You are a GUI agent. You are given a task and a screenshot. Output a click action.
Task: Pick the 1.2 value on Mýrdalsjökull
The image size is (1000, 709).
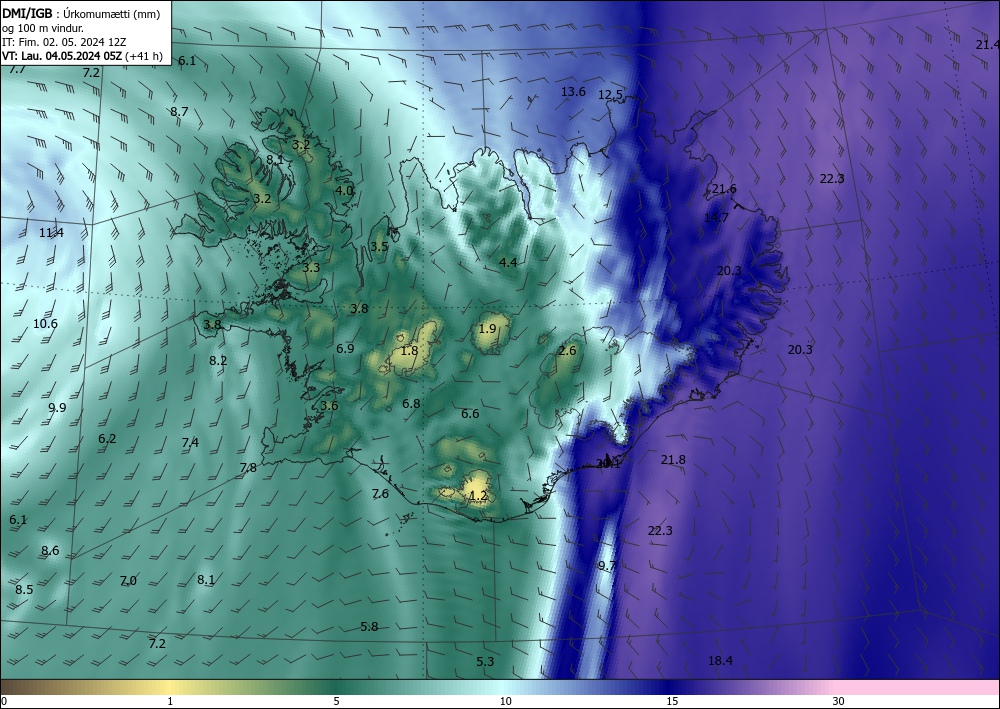(478, 496)
